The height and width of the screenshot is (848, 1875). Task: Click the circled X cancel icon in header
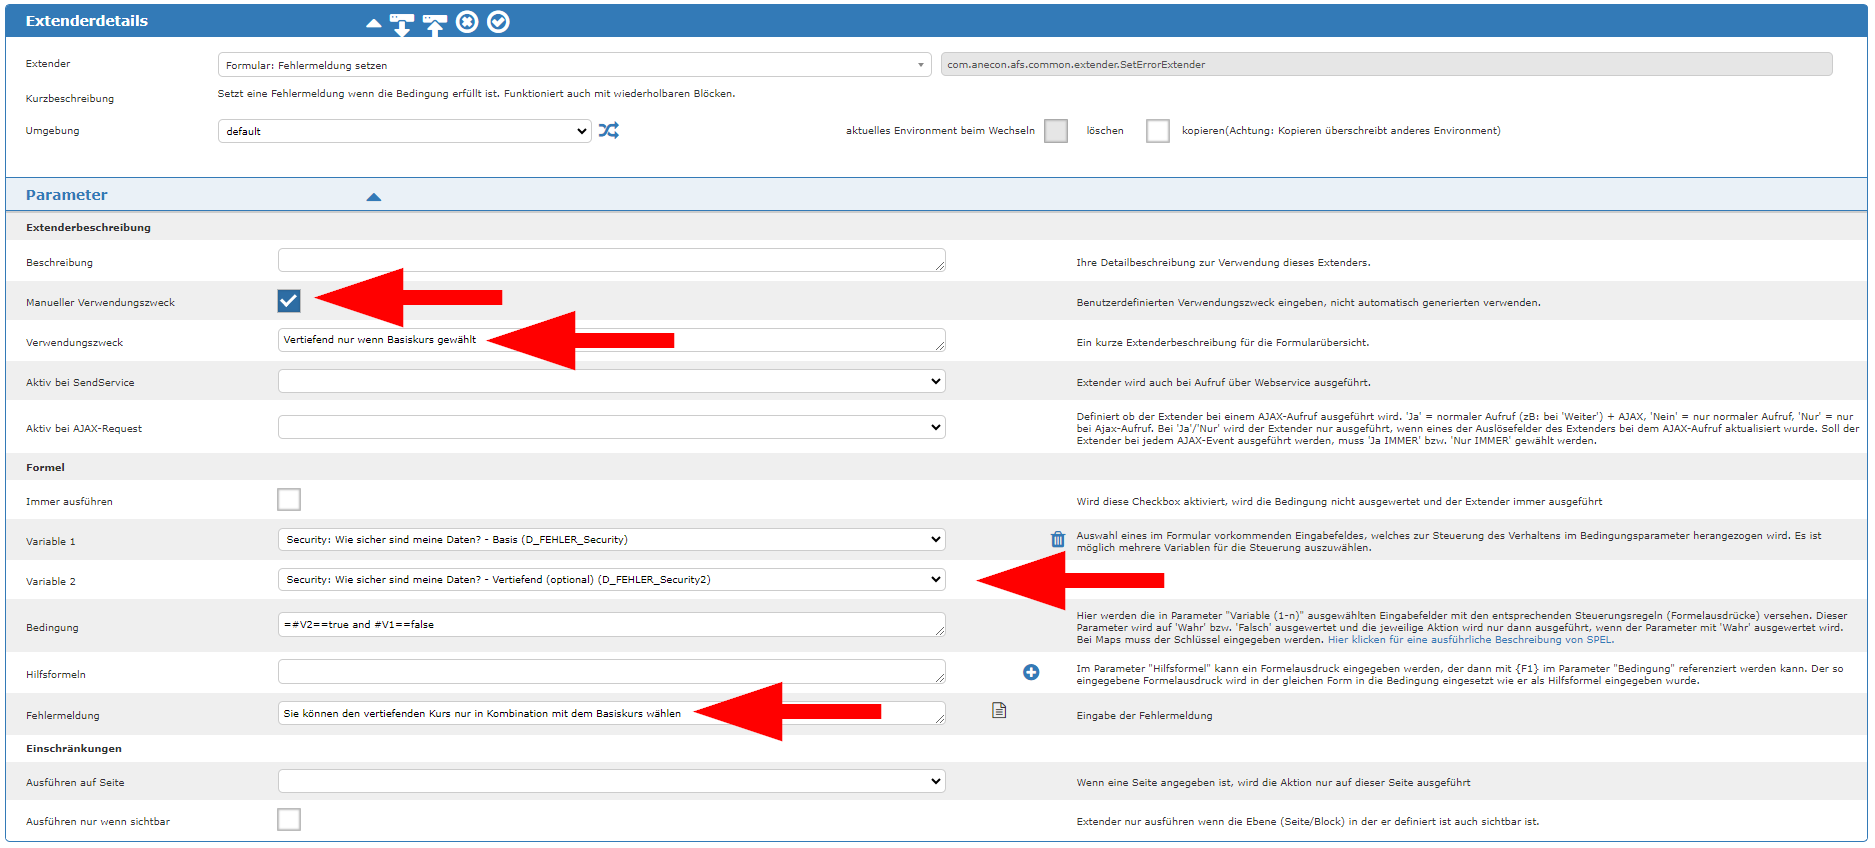(x=467, y=22)
